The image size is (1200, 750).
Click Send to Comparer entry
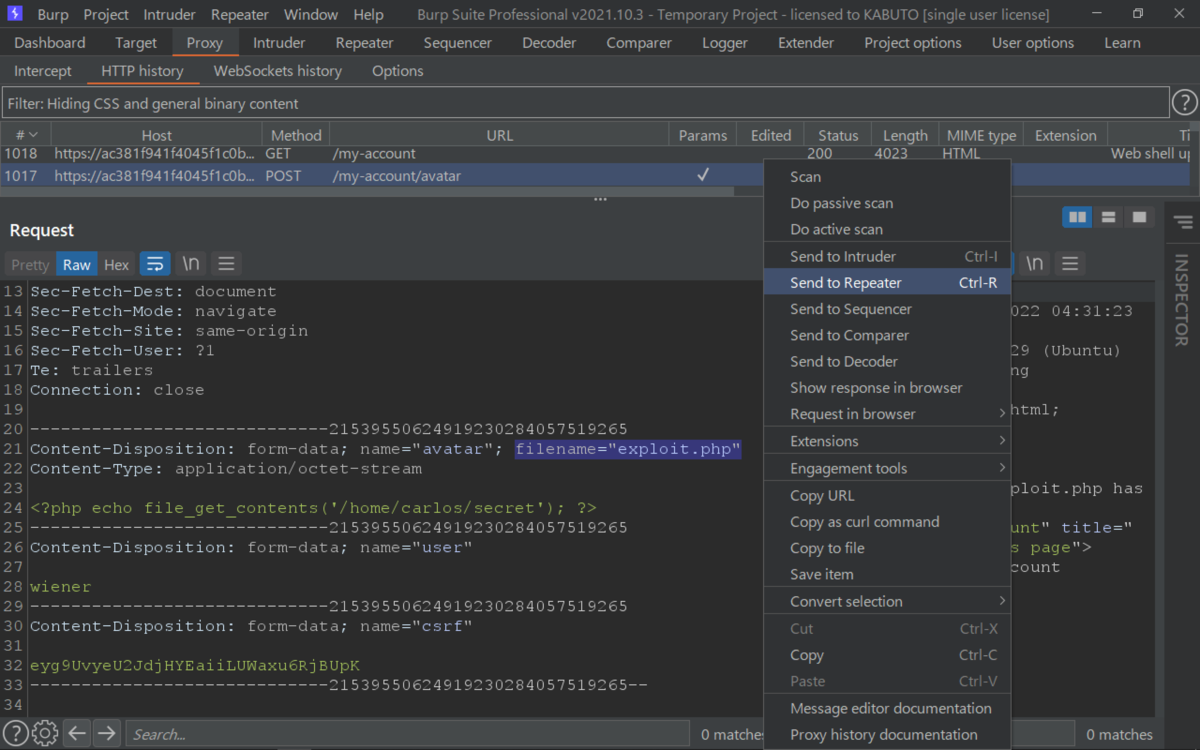click(886, 335)
